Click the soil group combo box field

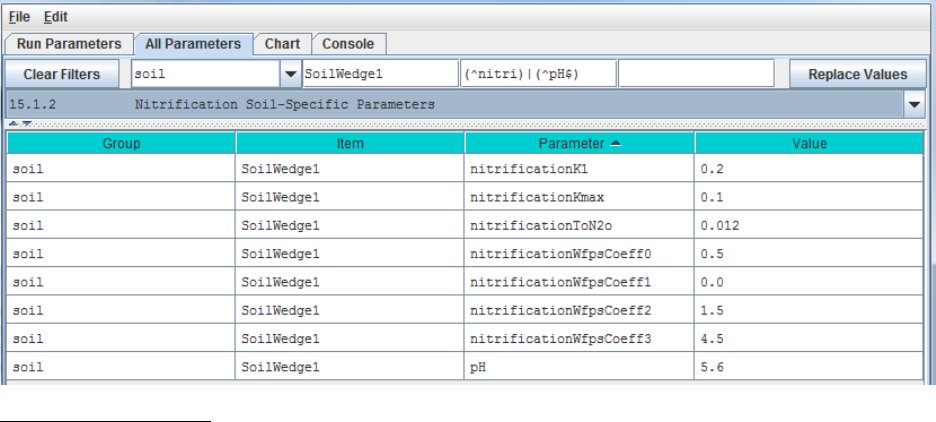[x=205, y=74]
